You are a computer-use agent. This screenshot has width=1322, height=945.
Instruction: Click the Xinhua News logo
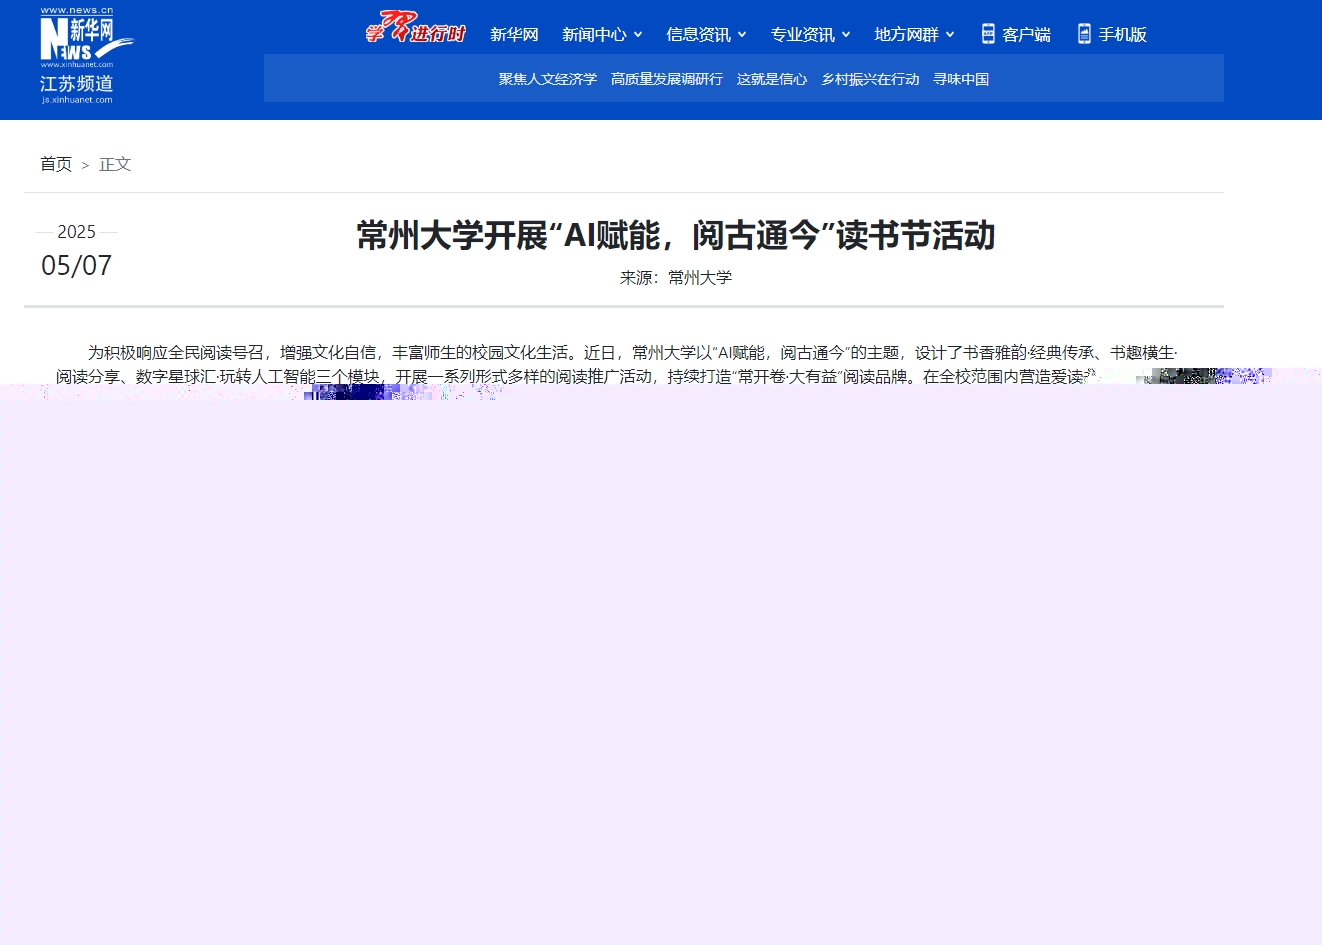click(x=85, y=38)
